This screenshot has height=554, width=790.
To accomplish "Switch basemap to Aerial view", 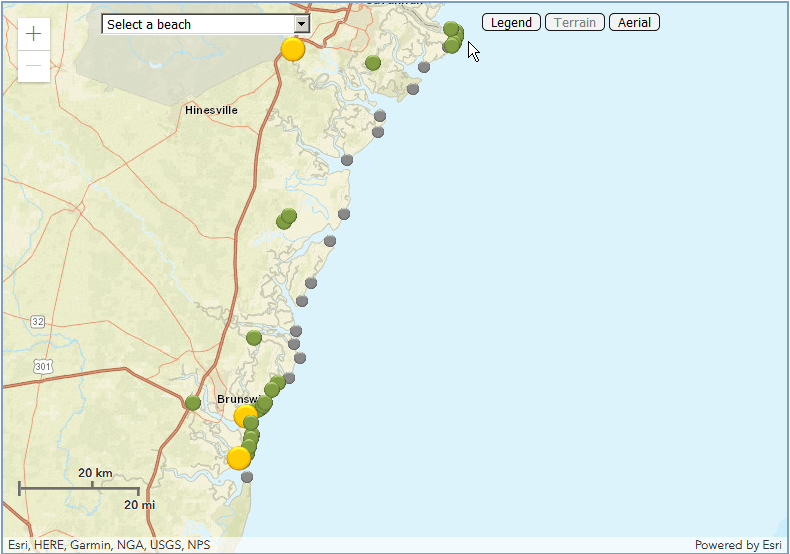I will coord(634,22).
